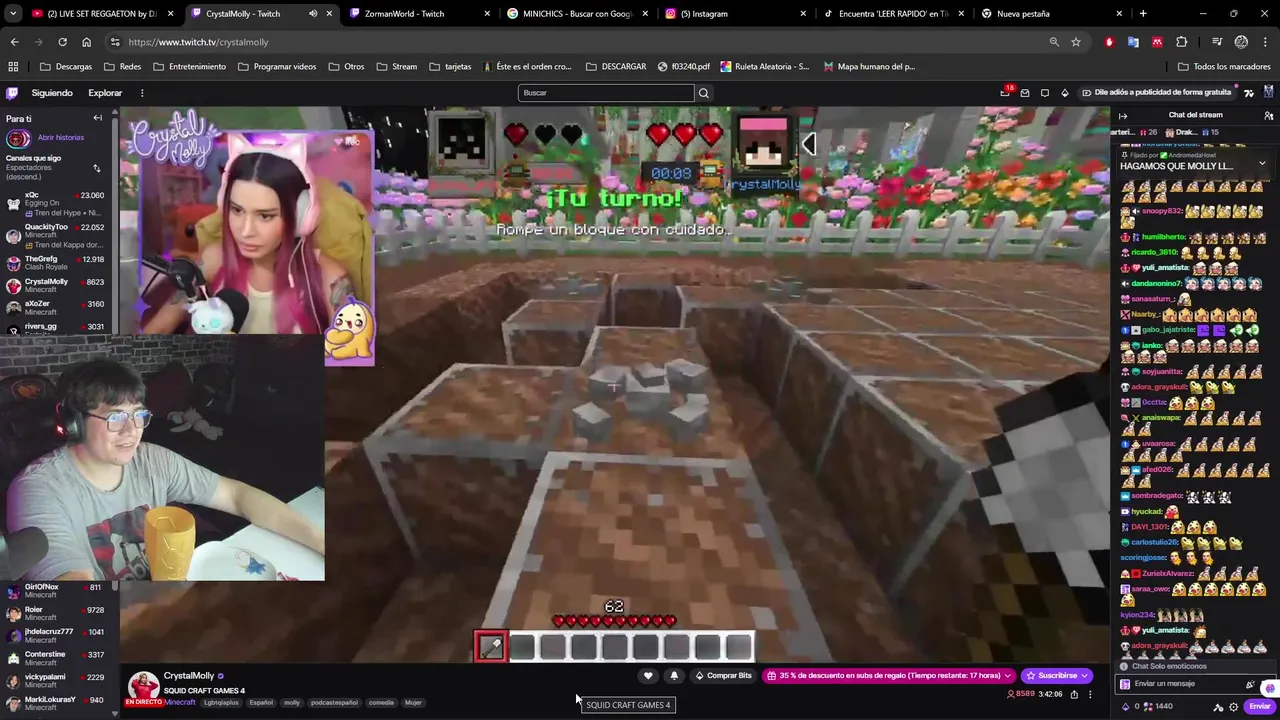Open the f03240.pdf bookmark
The image size is (1280, 720).
[x=684, y=67]
